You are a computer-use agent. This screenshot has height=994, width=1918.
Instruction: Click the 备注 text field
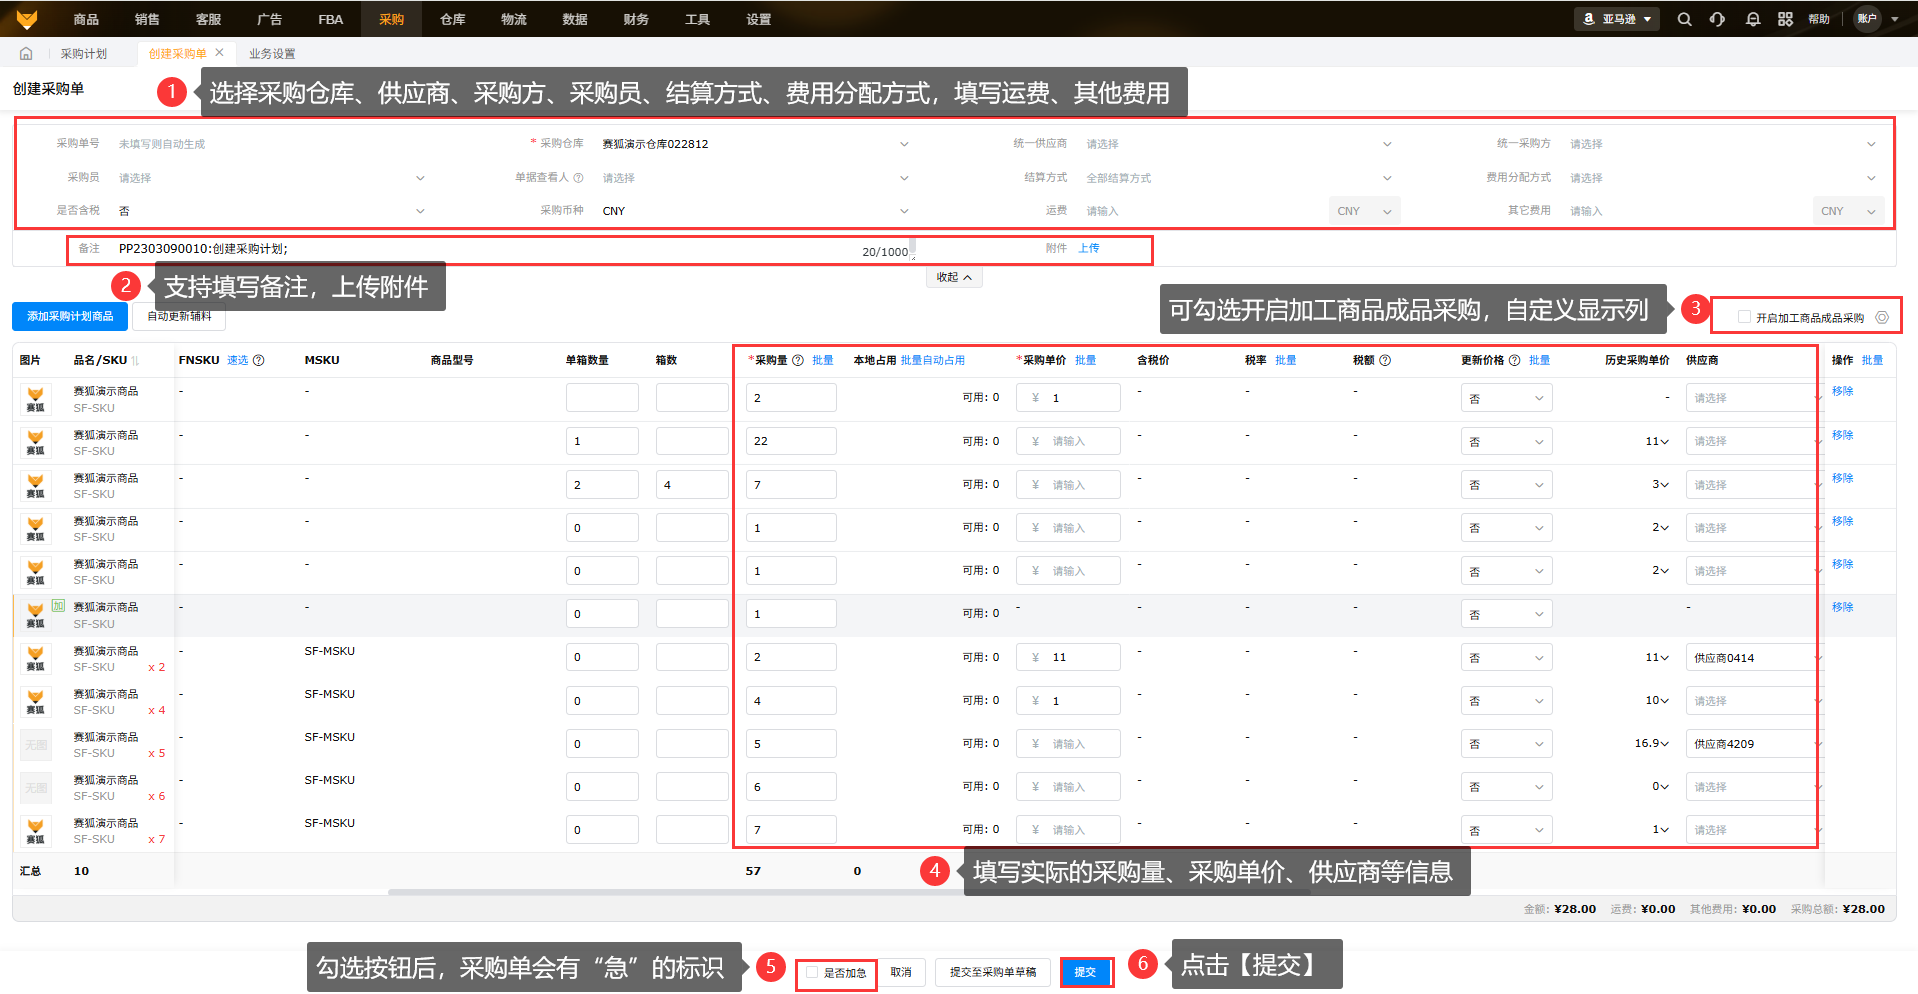click(480, 249)
